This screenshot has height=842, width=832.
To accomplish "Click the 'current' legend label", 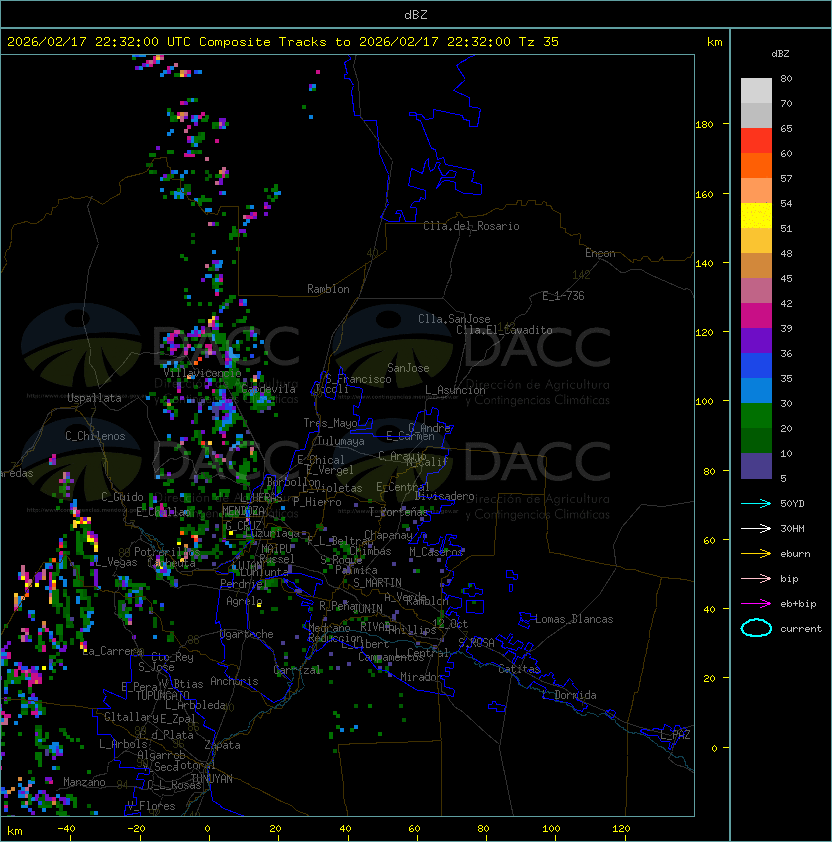I will coord(801,628).
